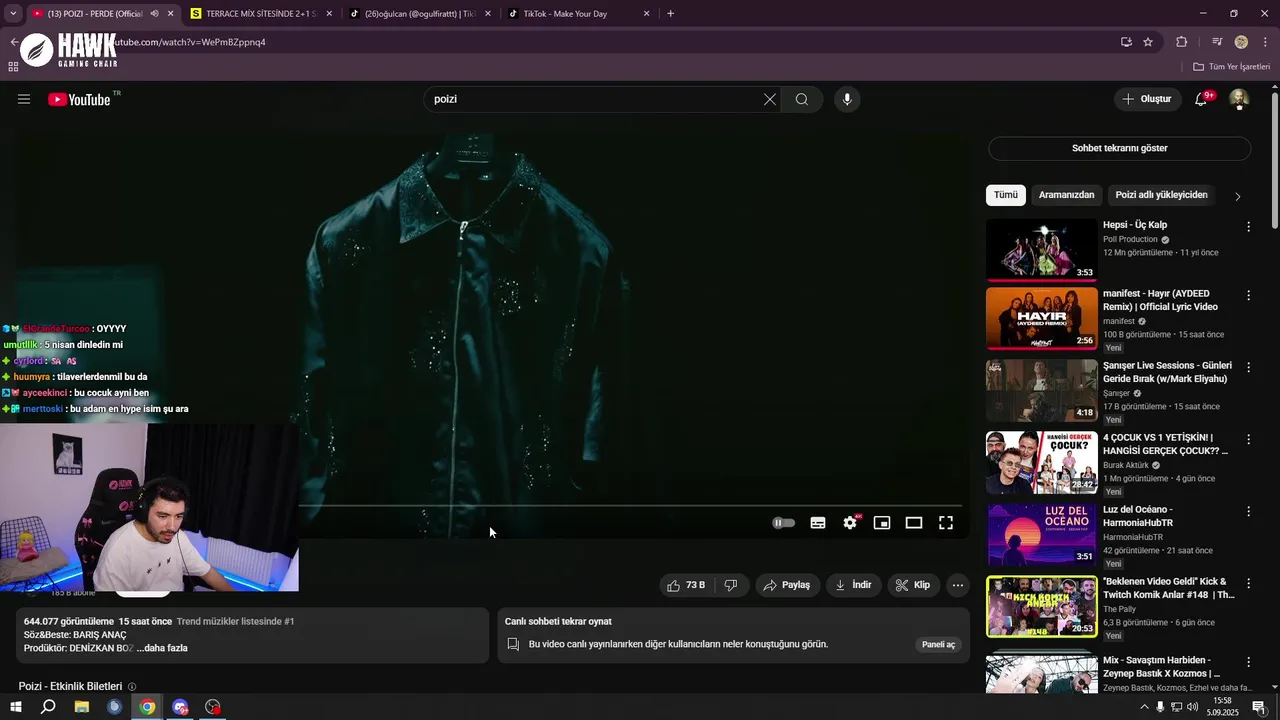Screen dimensions: 1280x720
Task: Open options for manifest - Hayır video
Action: [1248, 296]
